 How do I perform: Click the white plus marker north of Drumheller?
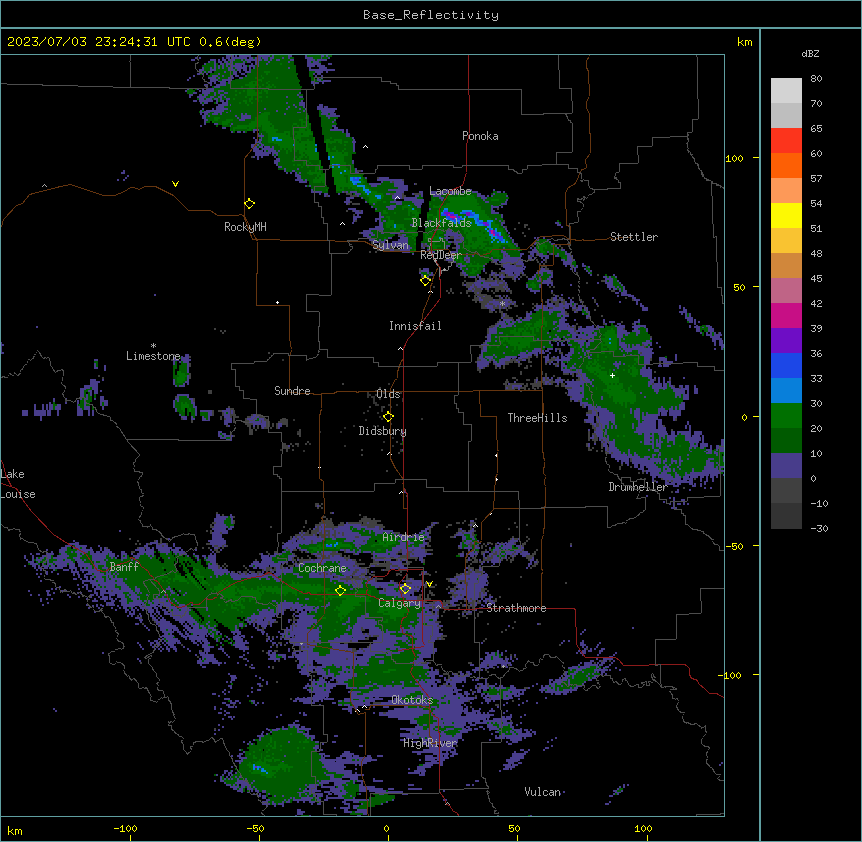coord(612,375)
